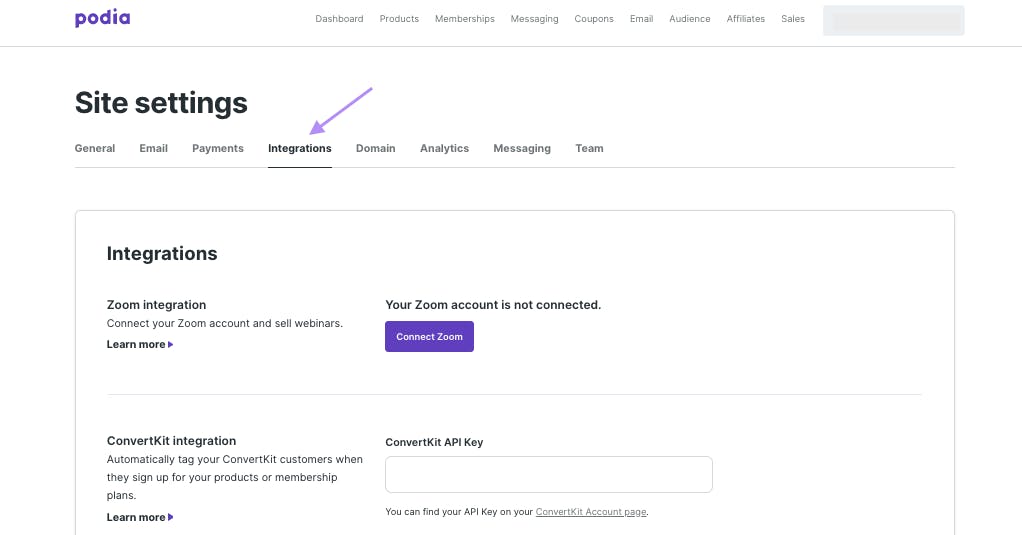Click 'Your Zoom account is not connected.' text
The image size is (1022, 535).
pyautogui.click(x=493, y=305)
